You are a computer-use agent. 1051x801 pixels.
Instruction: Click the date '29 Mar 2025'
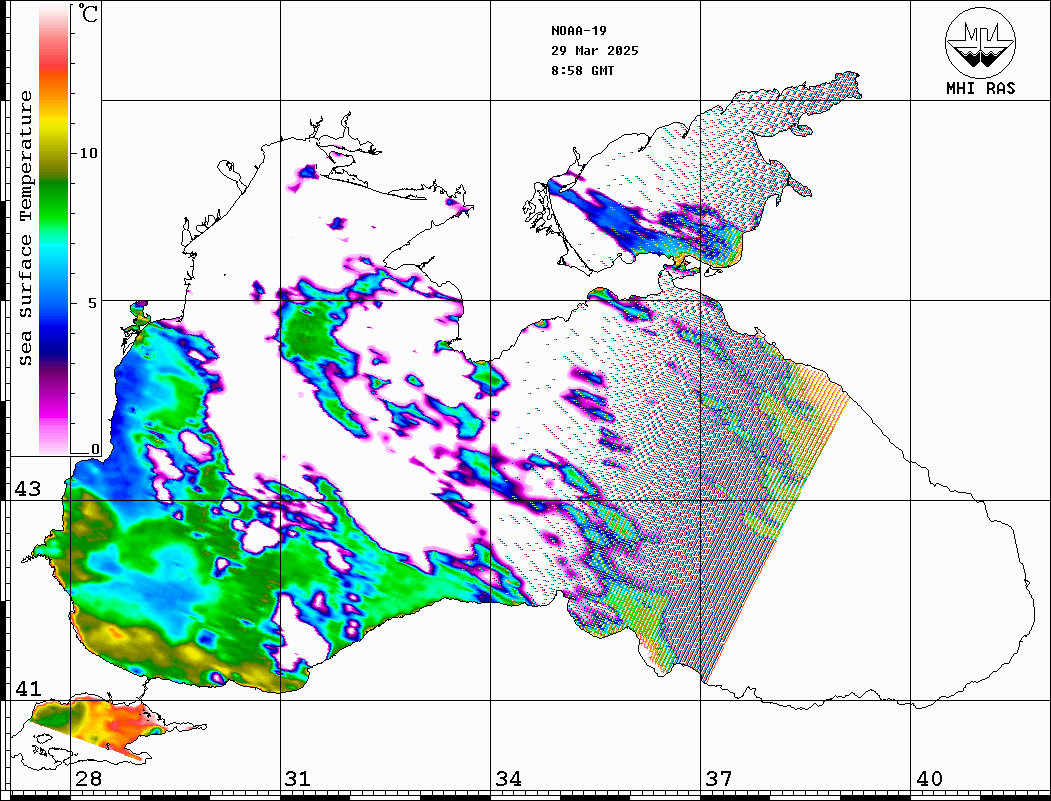click(x=595, y=51)
